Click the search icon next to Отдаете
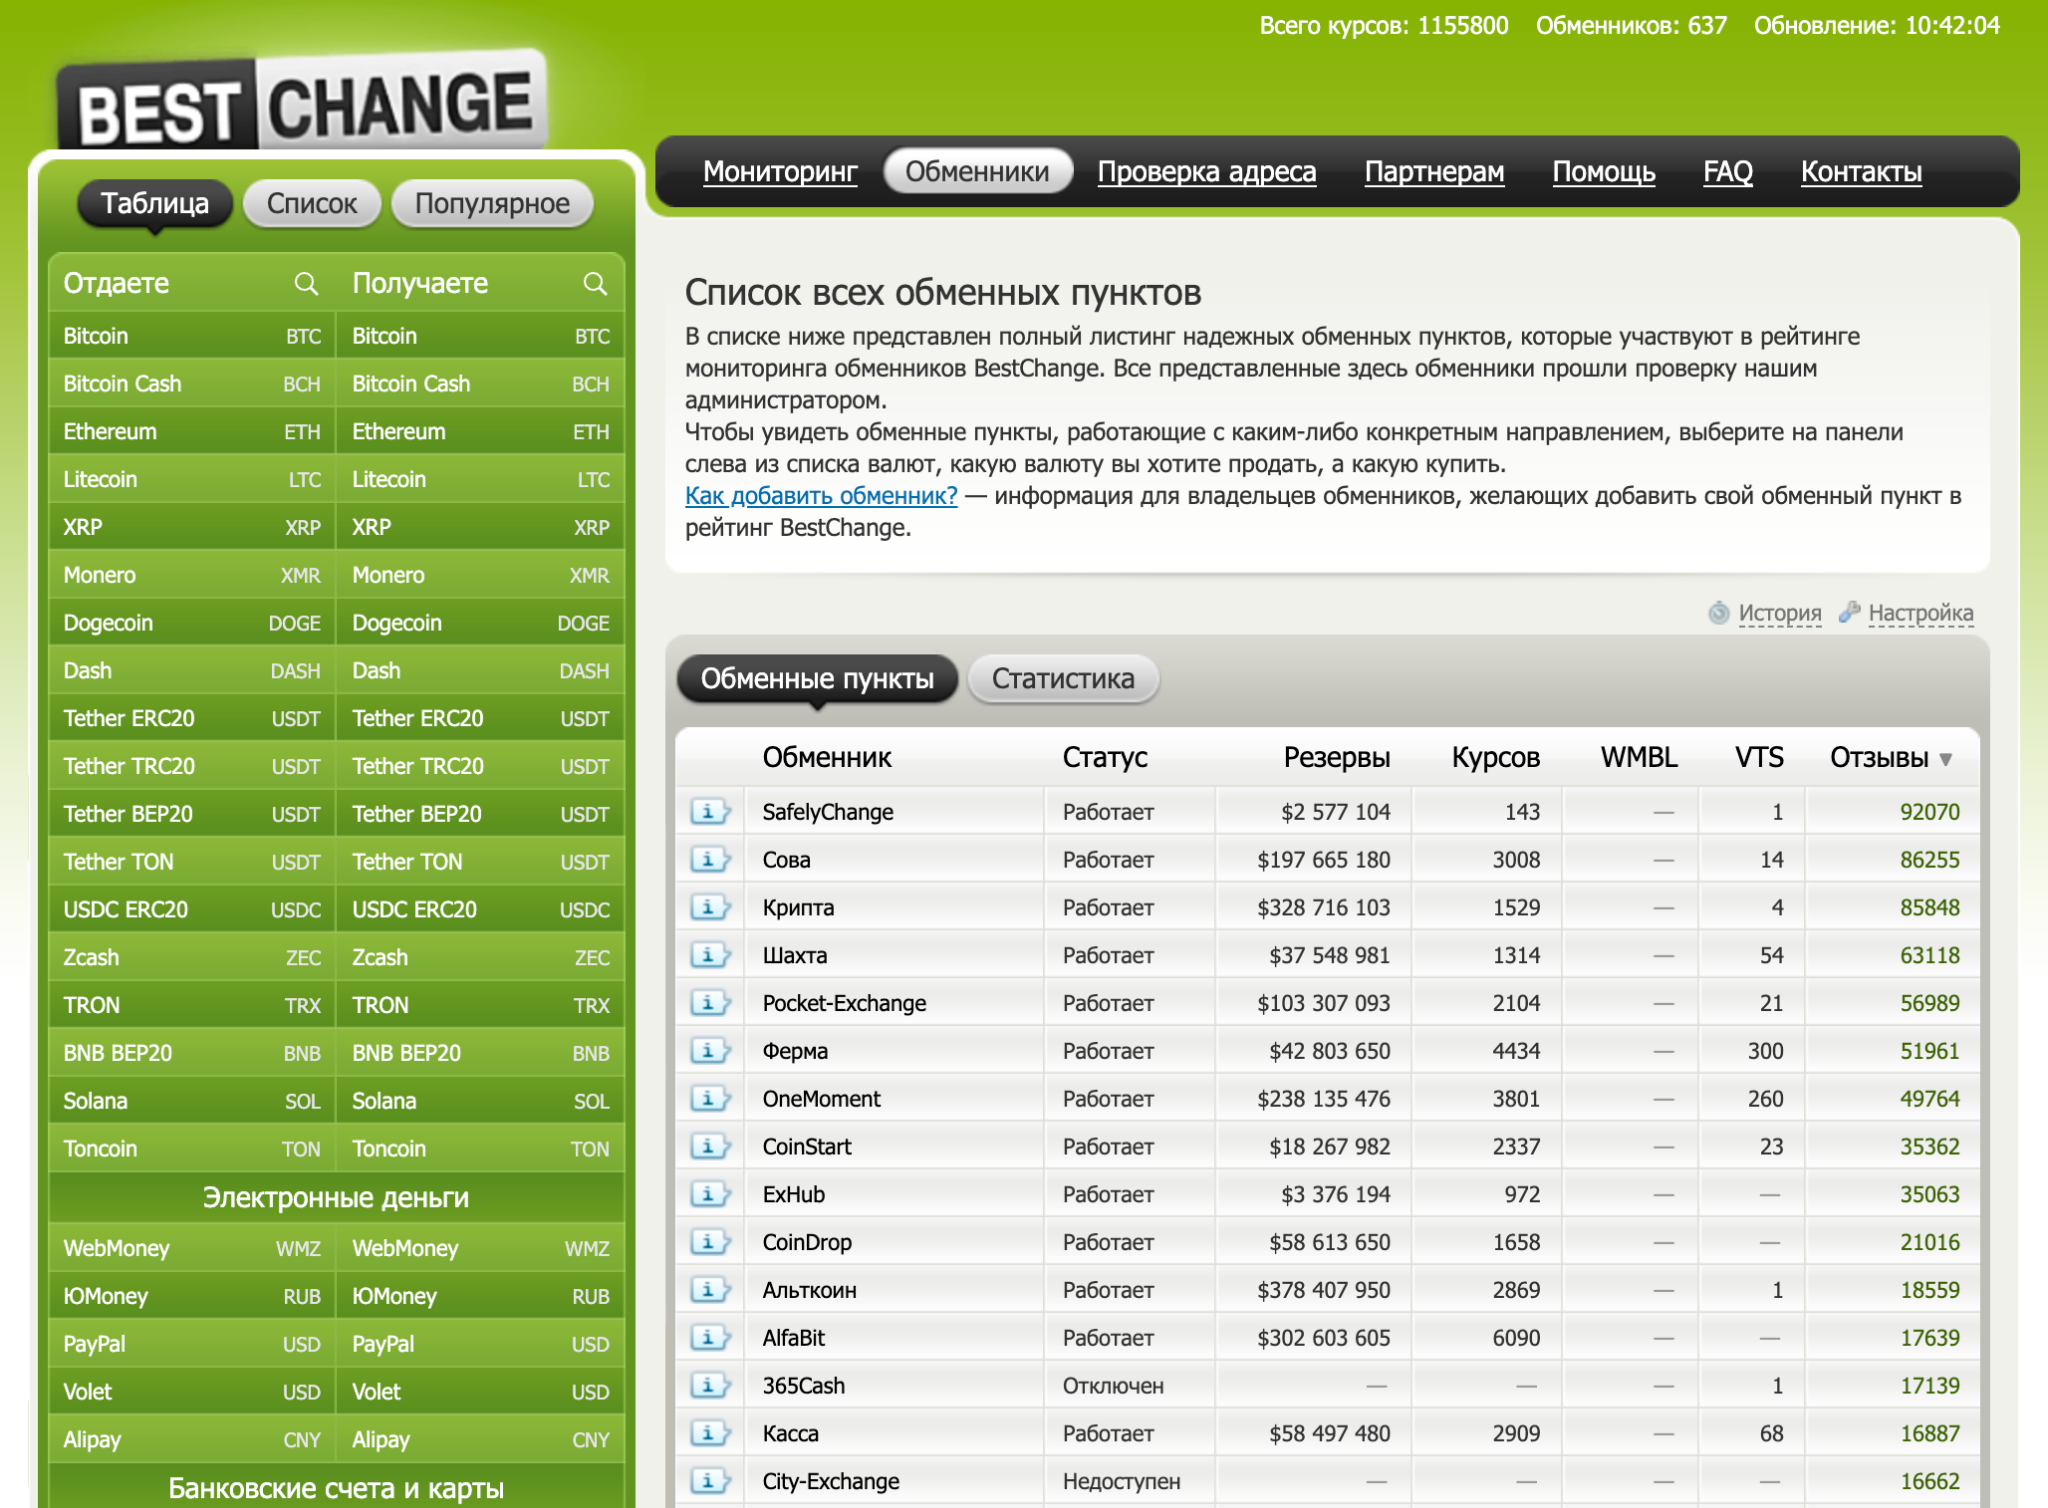The height and width of the screenshot is (1508, 2048). pyautogui.click(x=306, y=284)
